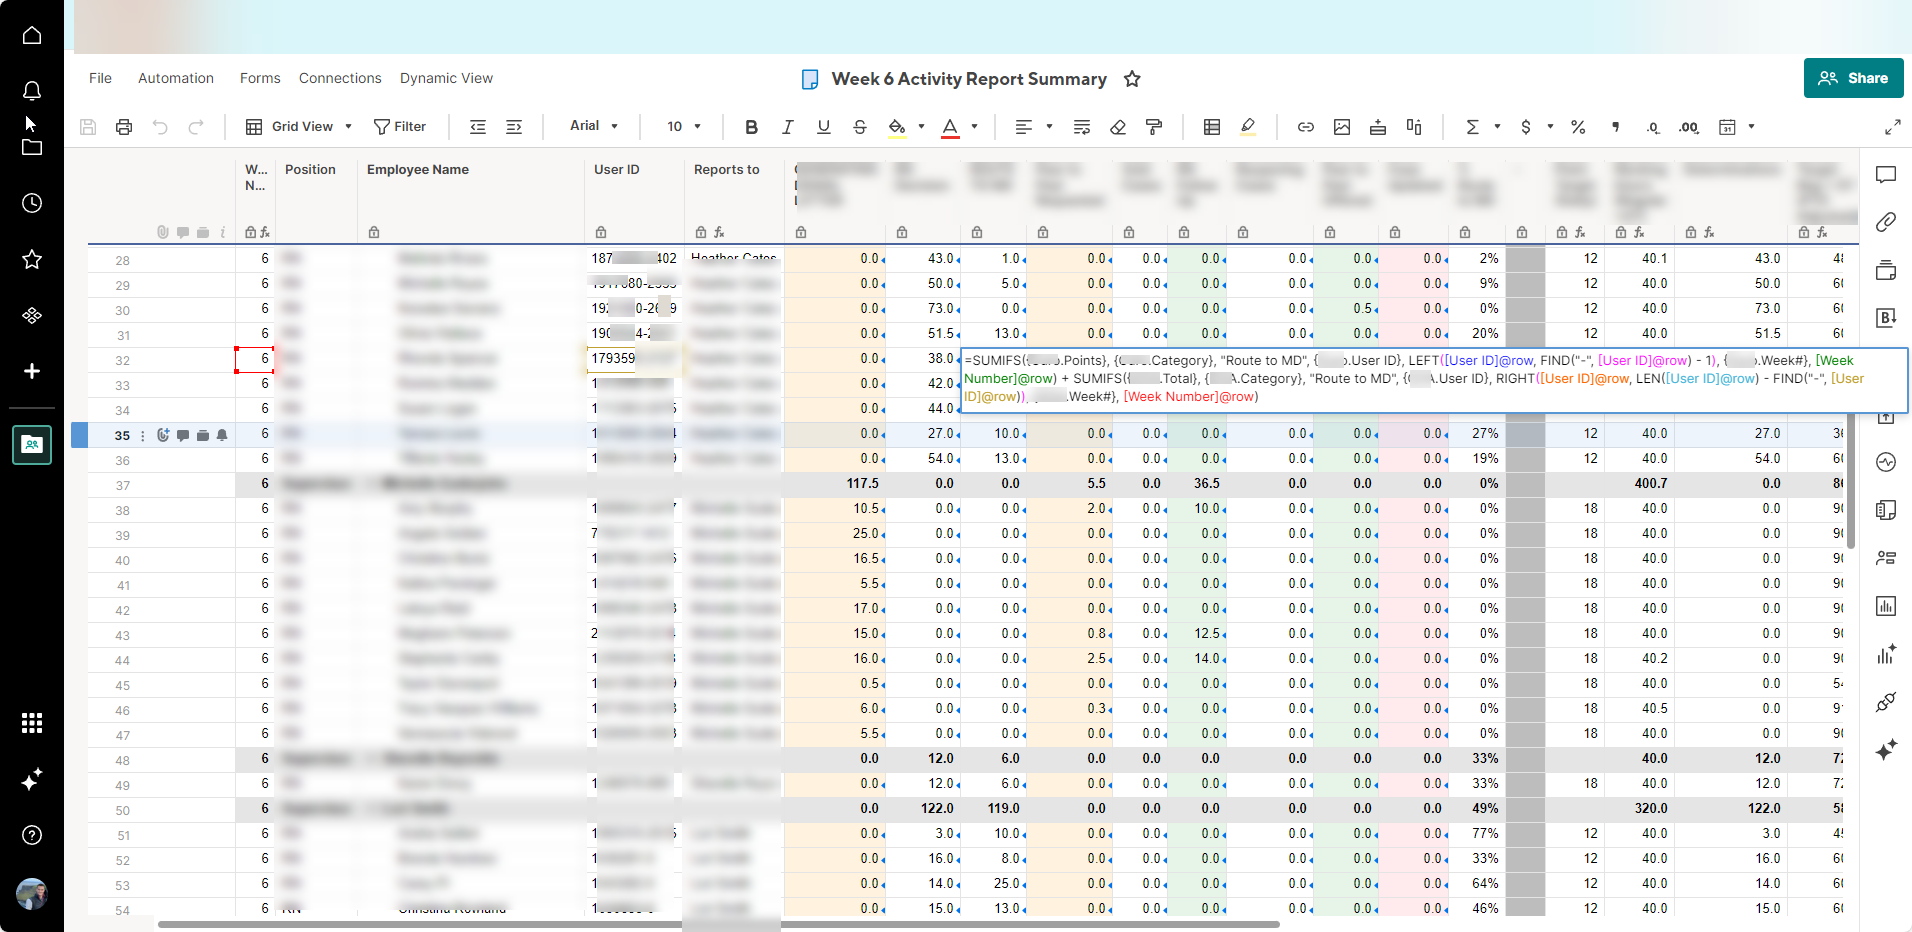
Task: Open the Notifications bell in the sidebar
Action: (32, 91)
